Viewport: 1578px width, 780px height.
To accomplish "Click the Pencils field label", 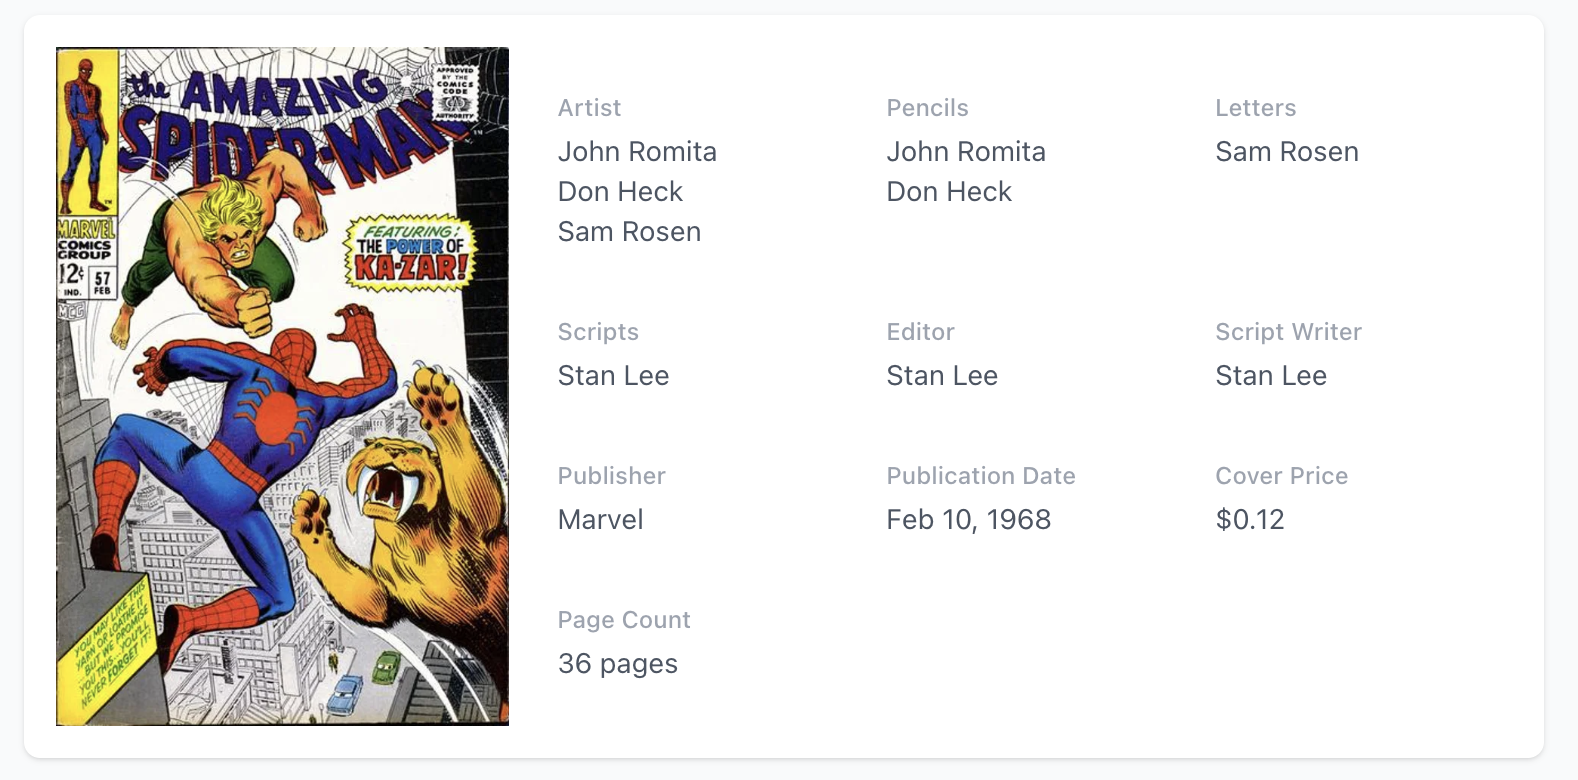I will coord(927,108).
